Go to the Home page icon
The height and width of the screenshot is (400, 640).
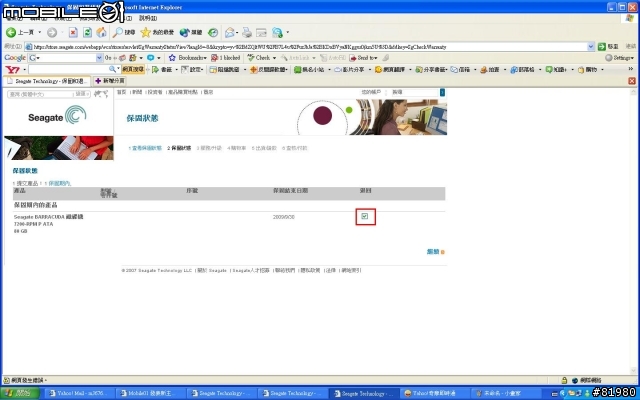(x=101, y=32)
